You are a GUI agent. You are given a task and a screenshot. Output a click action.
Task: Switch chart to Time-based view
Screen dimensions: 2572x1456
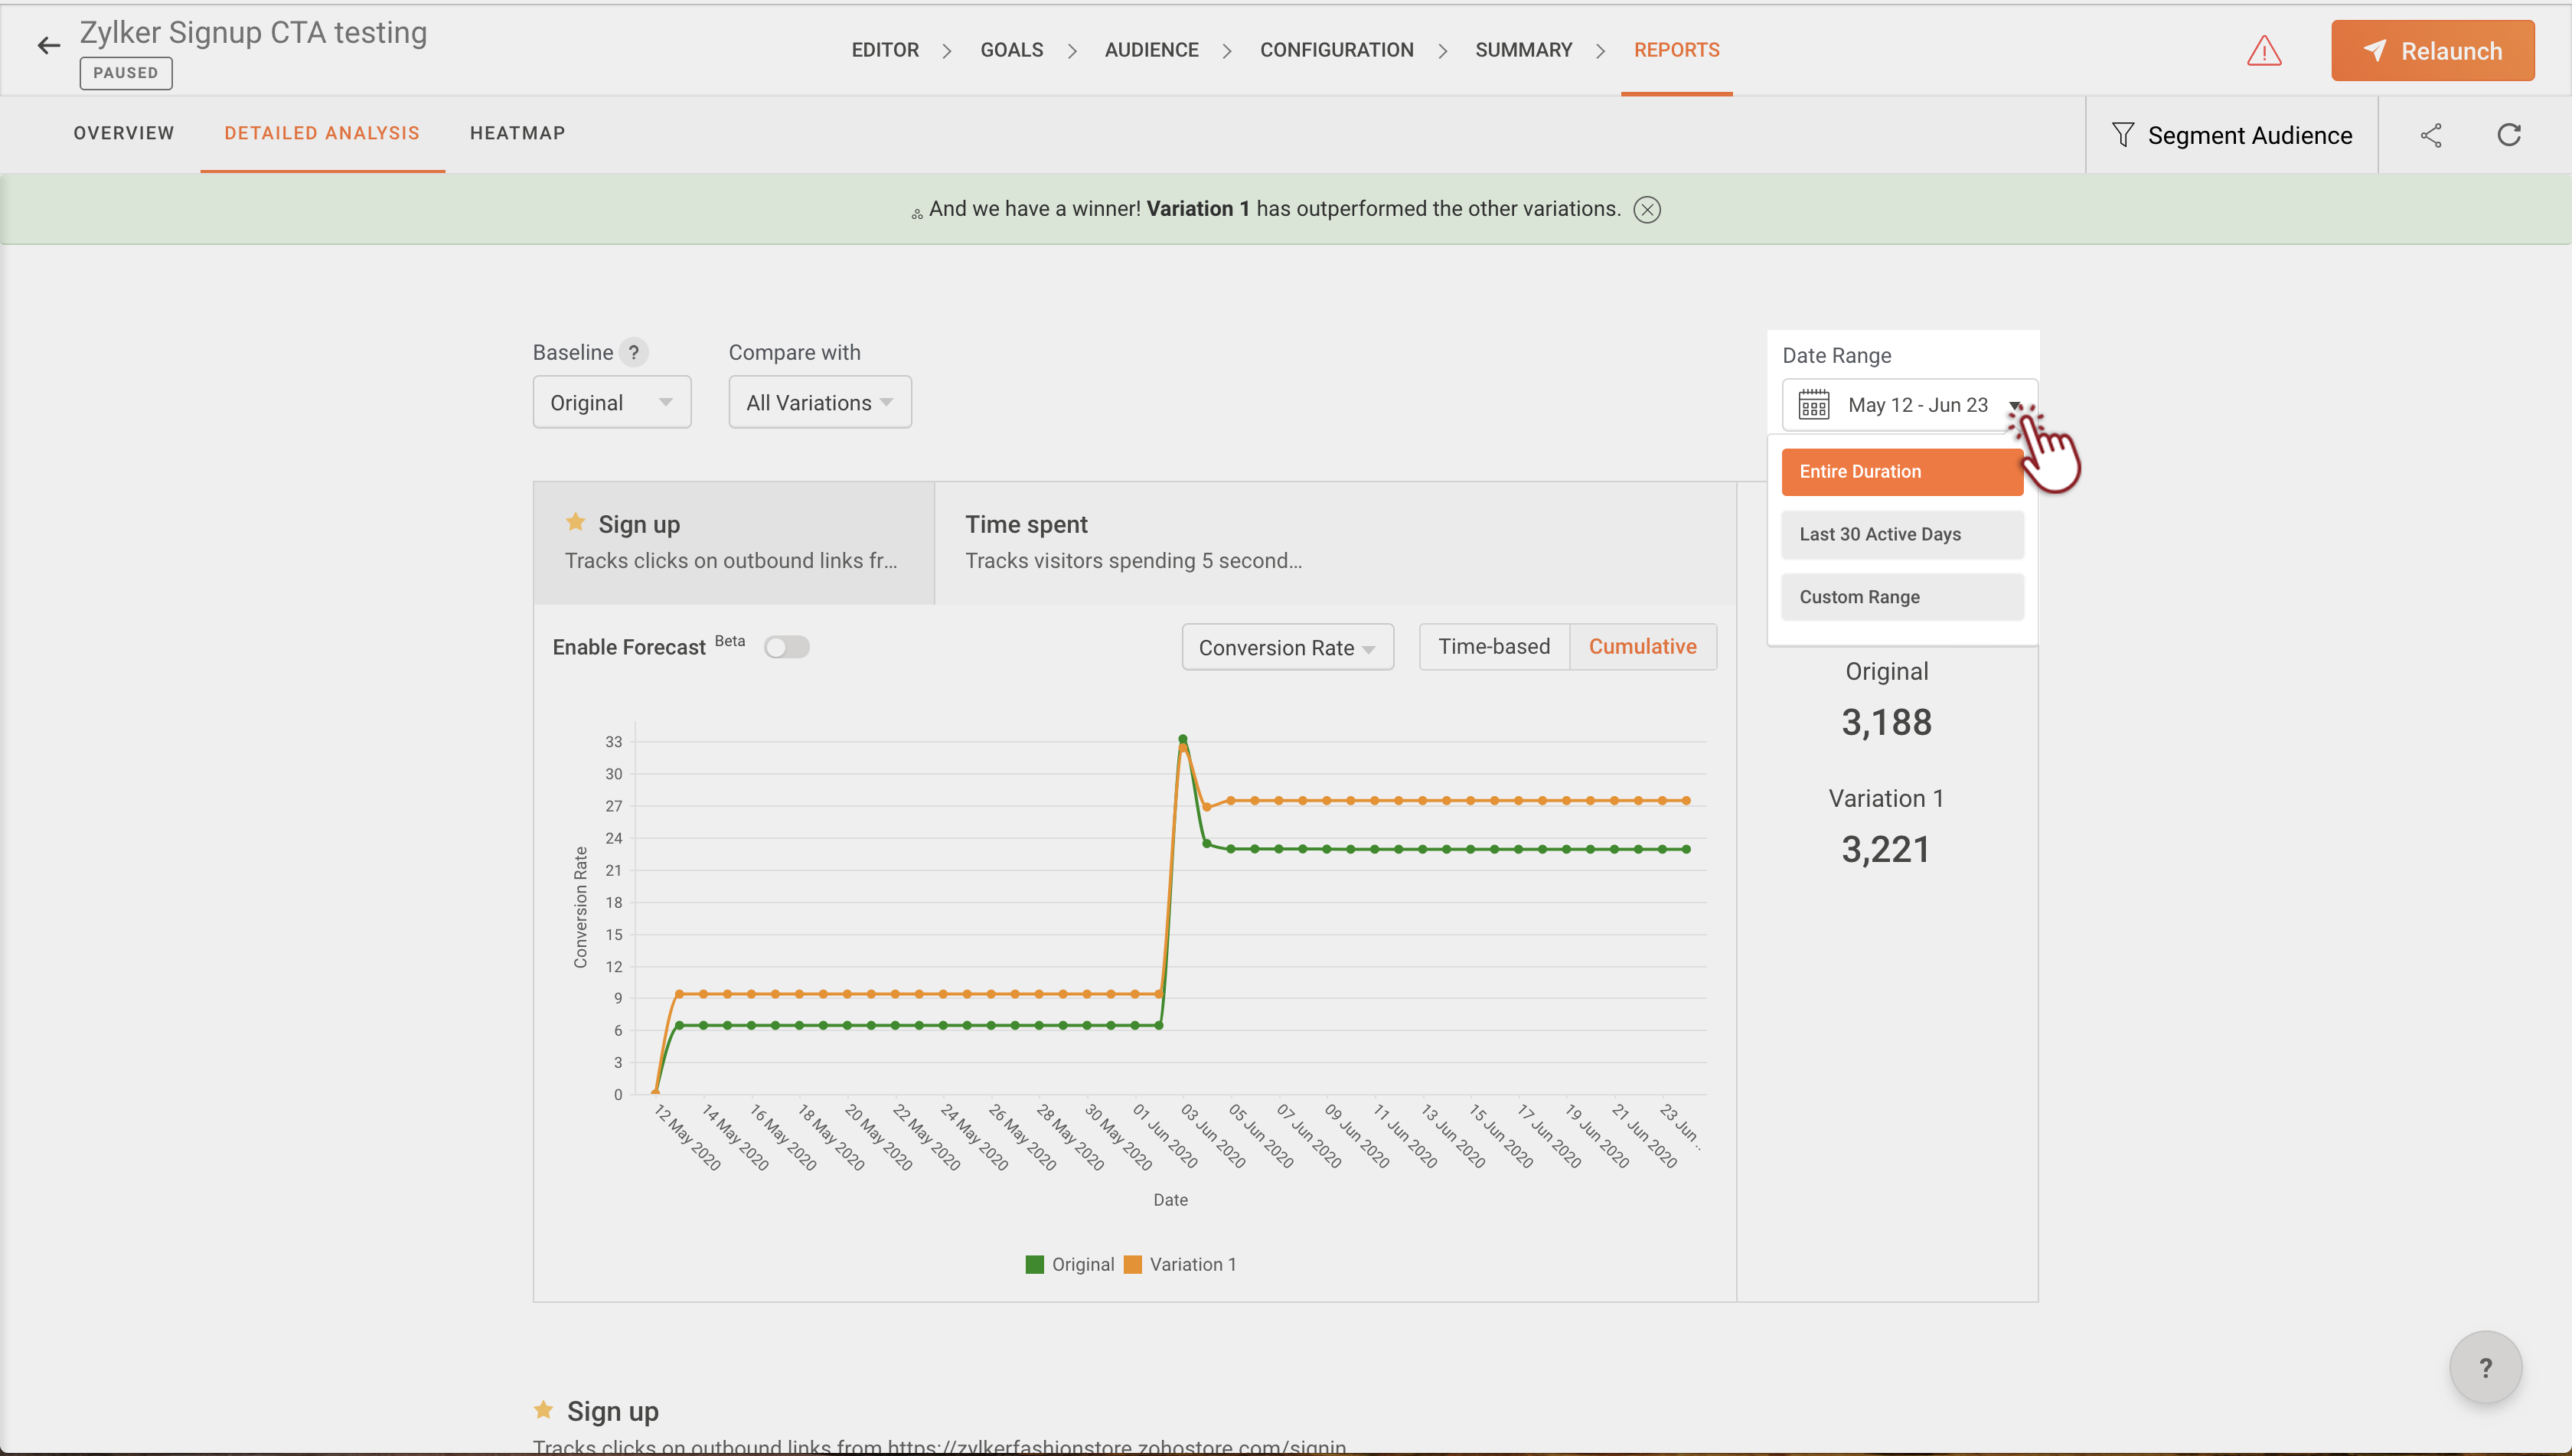(1493, 647)
